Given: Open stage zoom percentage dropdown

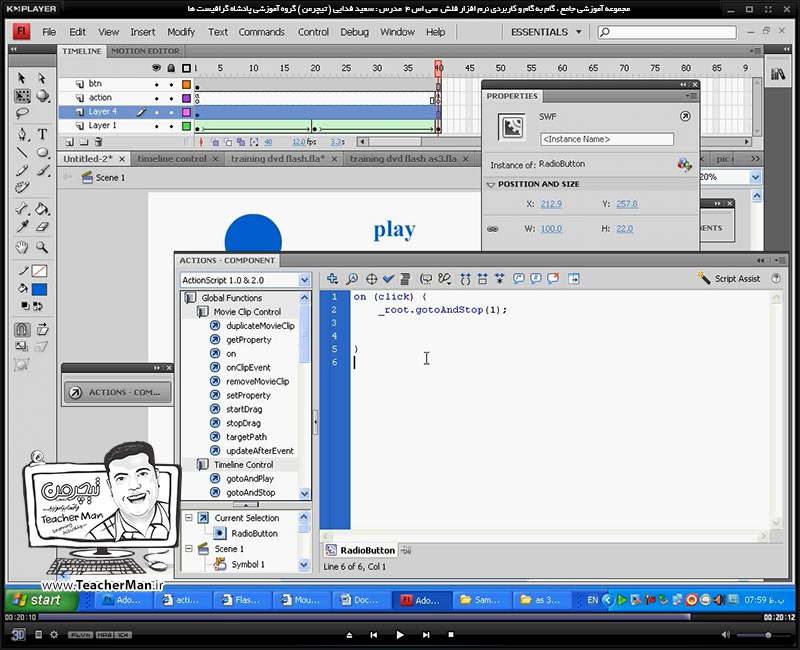Looking at the screenshot, I should 755,177.
